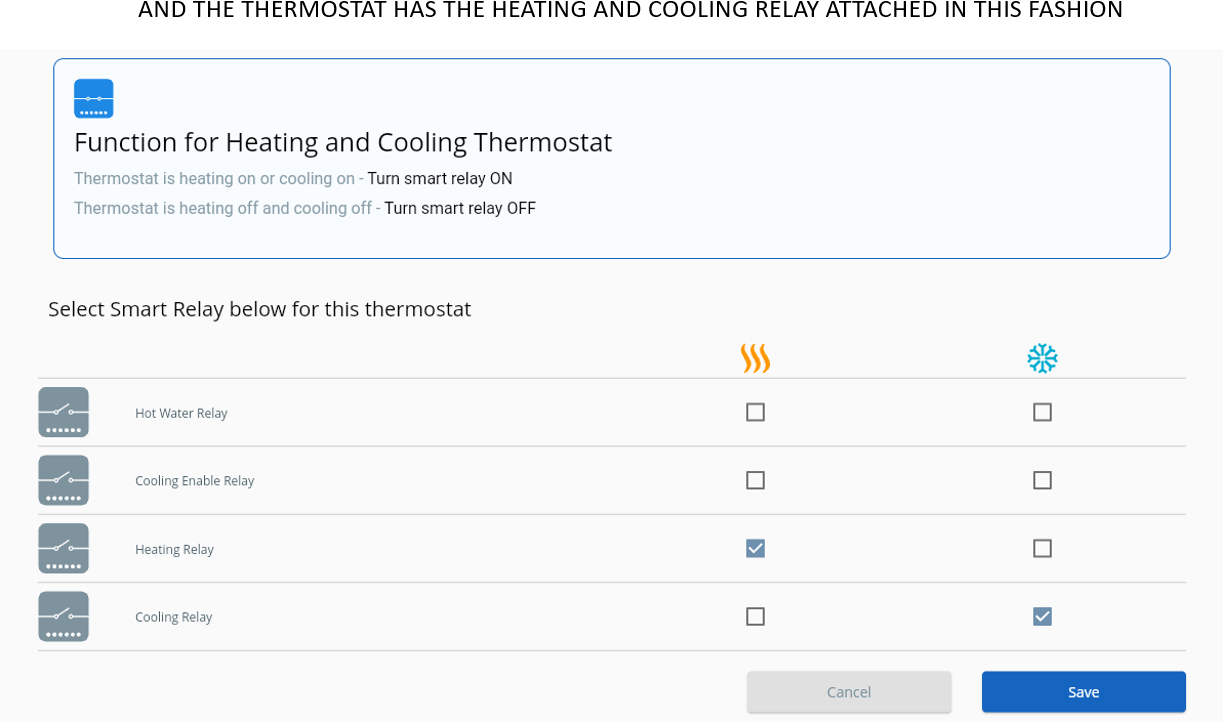
Task: Click the blue snowflake cooling column icon
Action: [1042, 358]
